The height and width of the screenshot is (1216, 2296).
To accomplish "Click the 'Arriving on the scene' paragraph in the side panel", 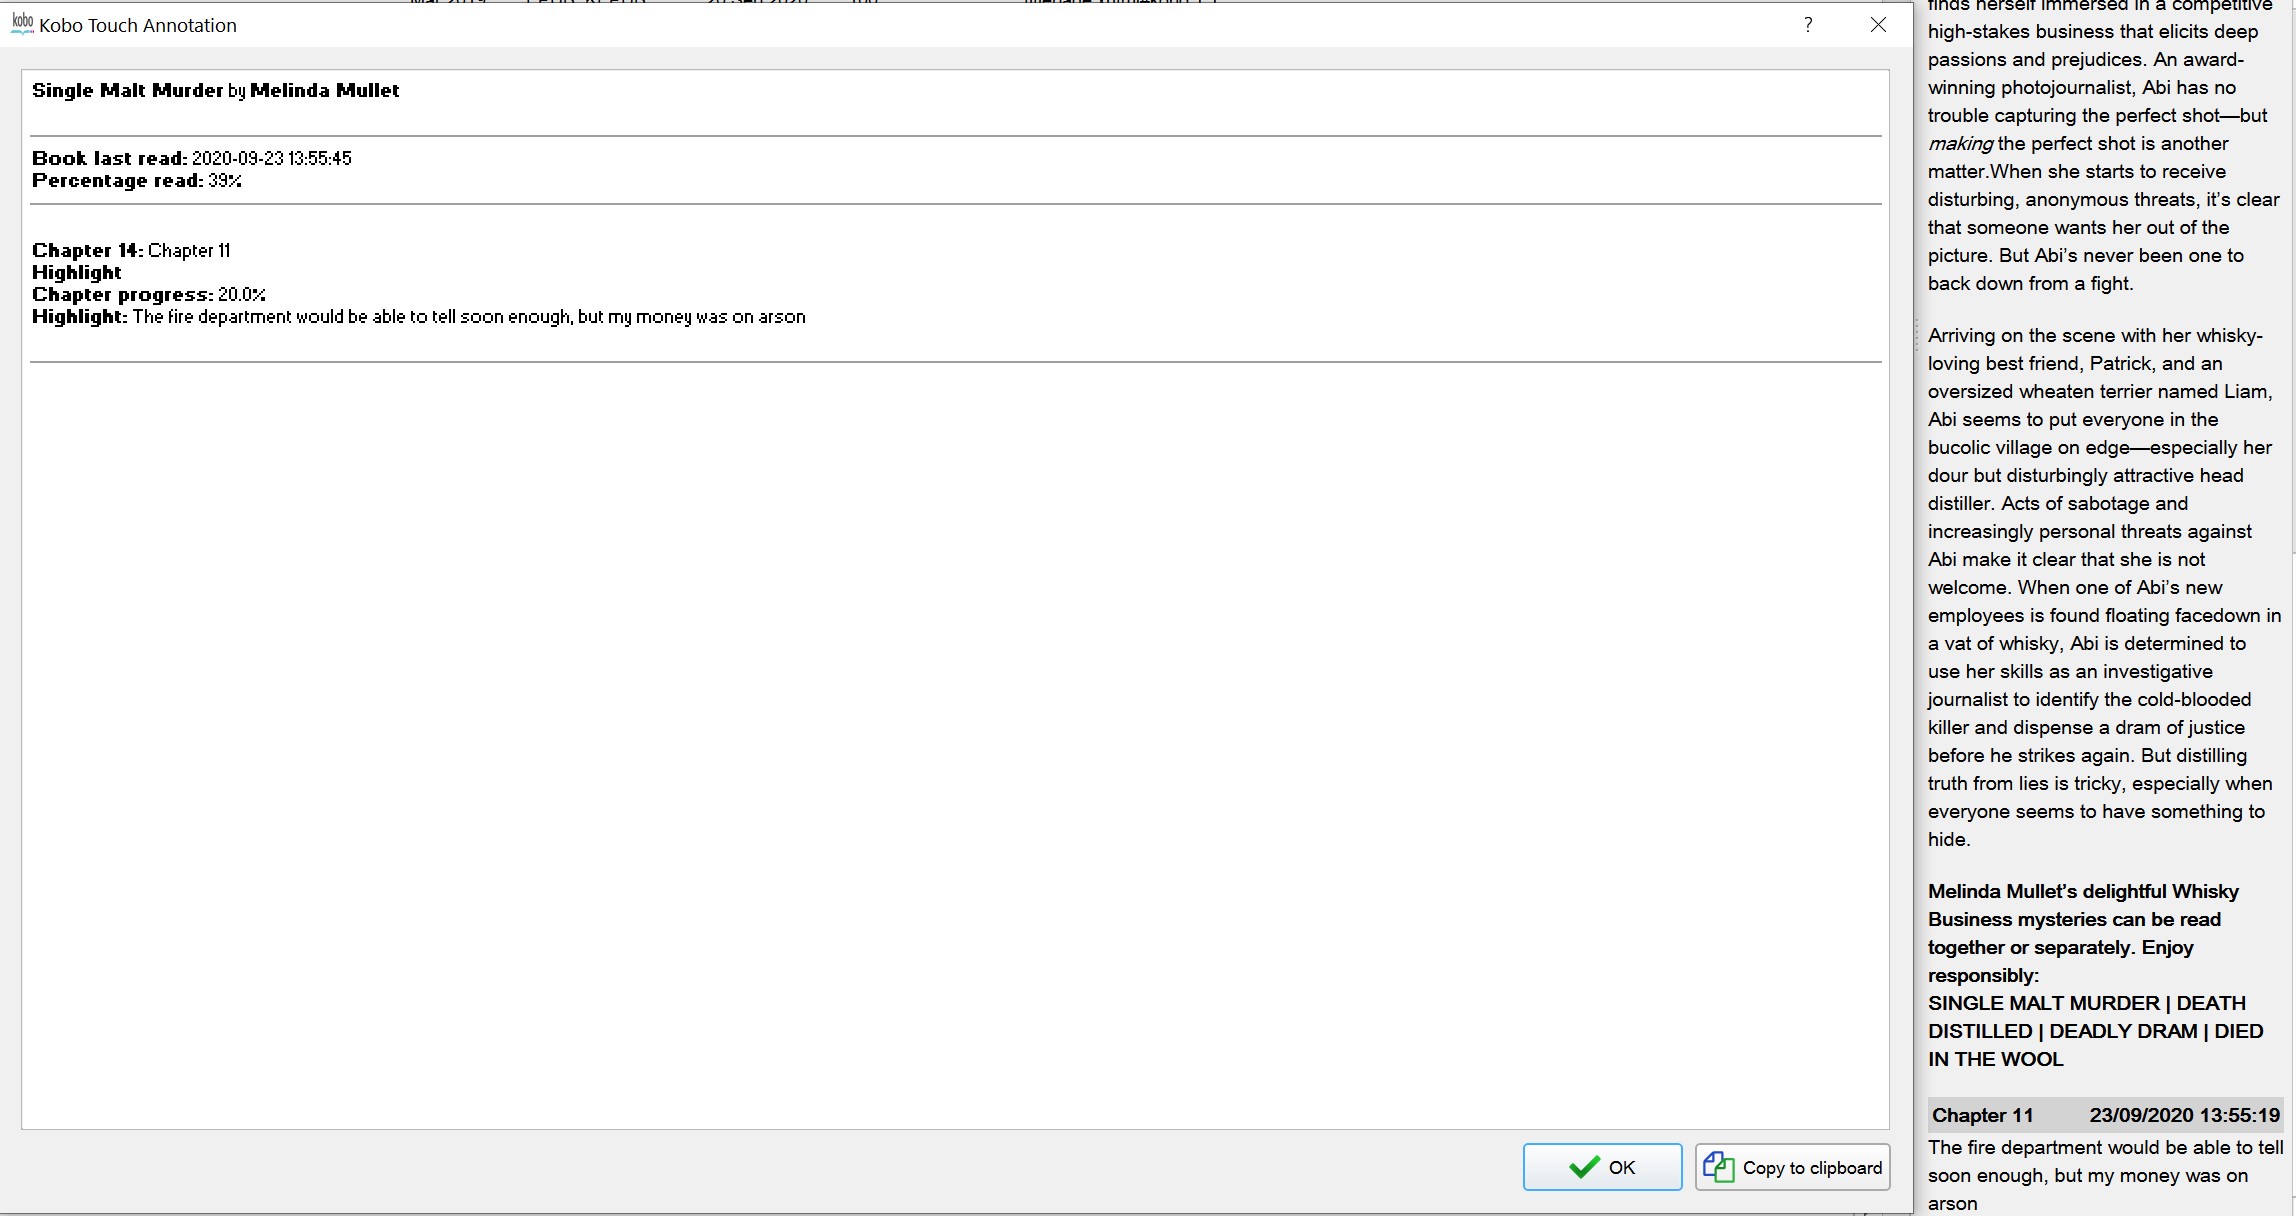I will click(x=2104, y=587).
